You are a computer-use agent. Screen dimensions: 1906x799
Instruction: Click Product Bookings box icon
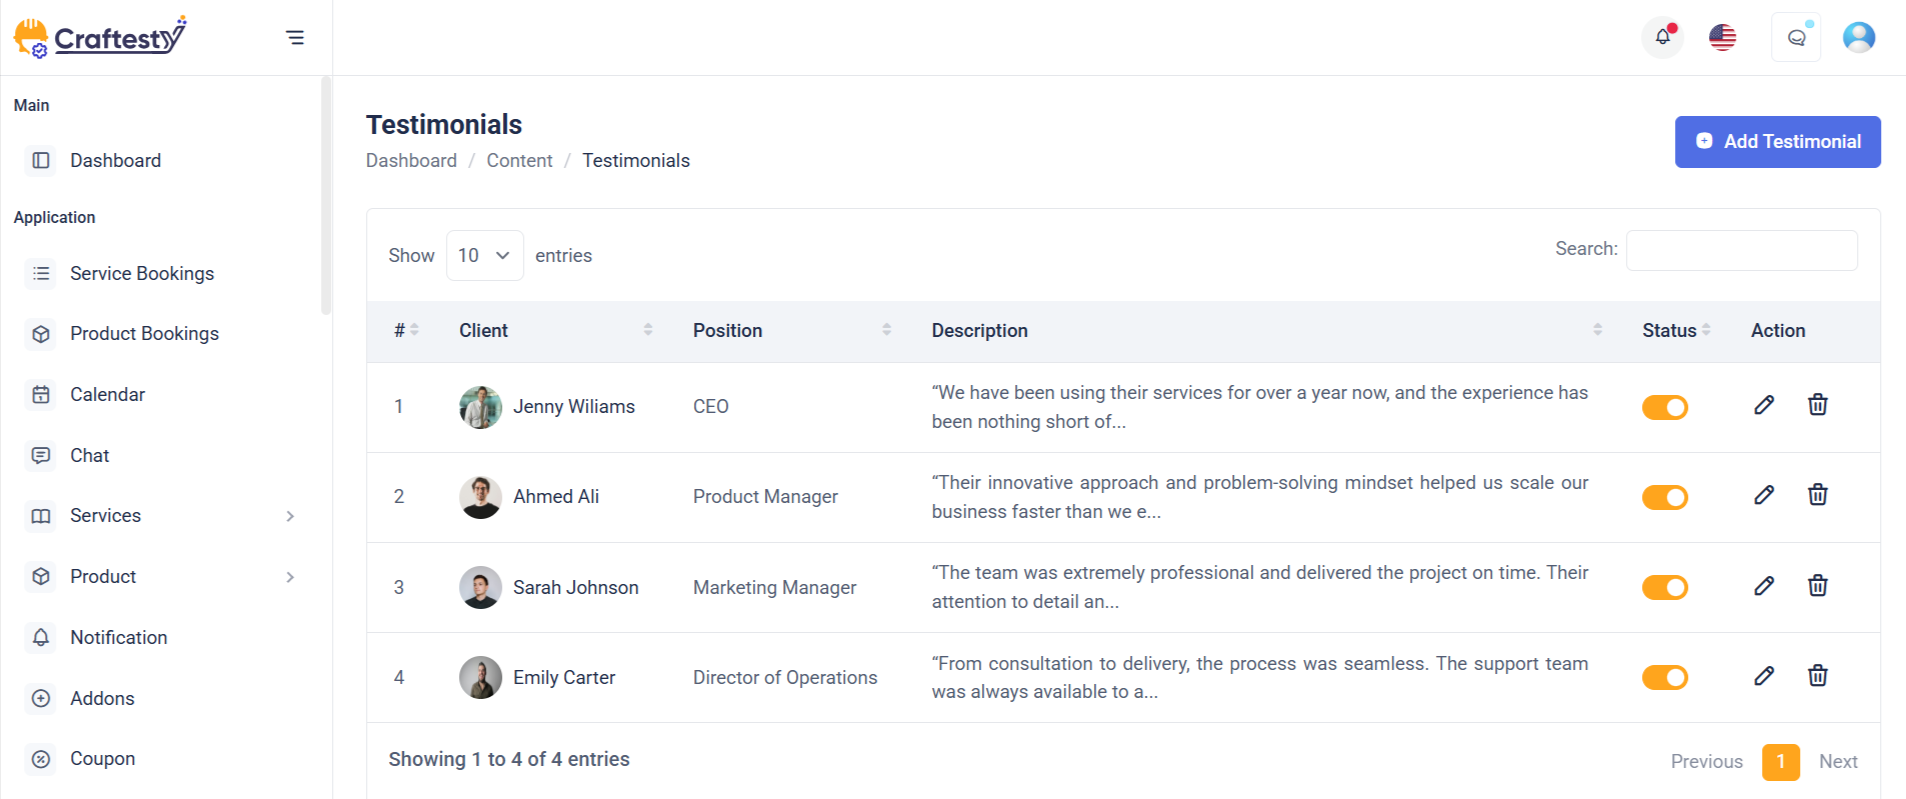click(x=41, y=334)
